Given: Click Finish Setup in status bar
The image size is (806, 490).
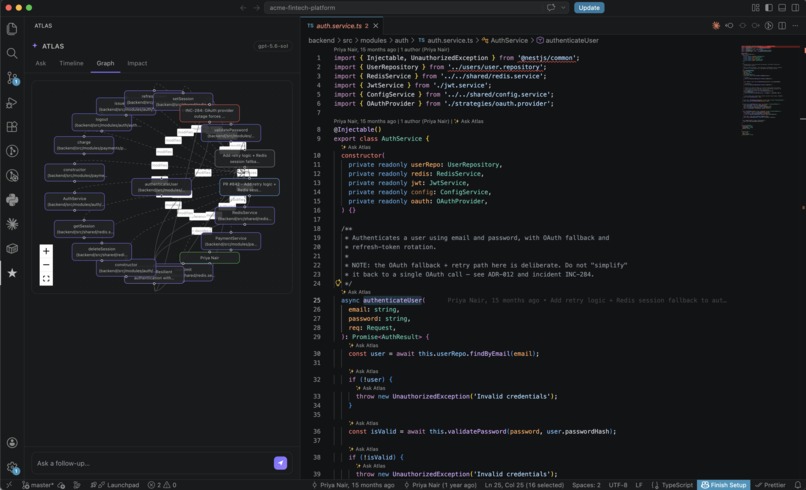Looking at the screenshot, I should (x=724, y=485).
